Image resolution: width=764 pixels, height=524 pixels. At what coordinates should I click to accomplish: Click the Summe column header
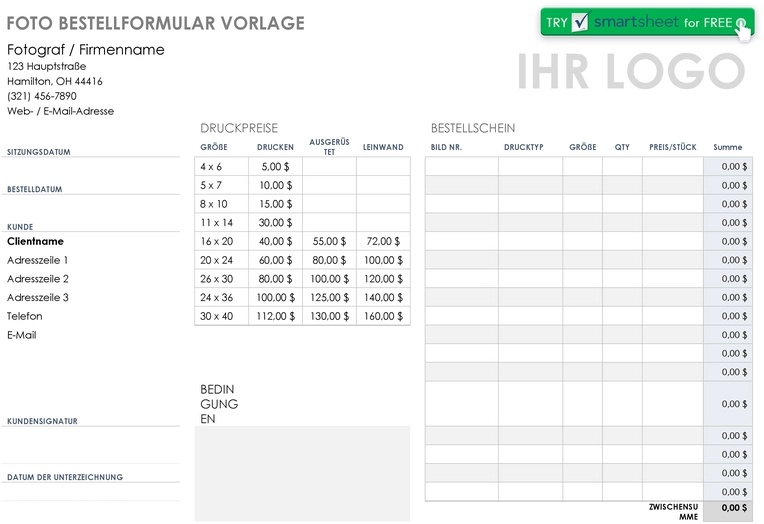(727, 147)
